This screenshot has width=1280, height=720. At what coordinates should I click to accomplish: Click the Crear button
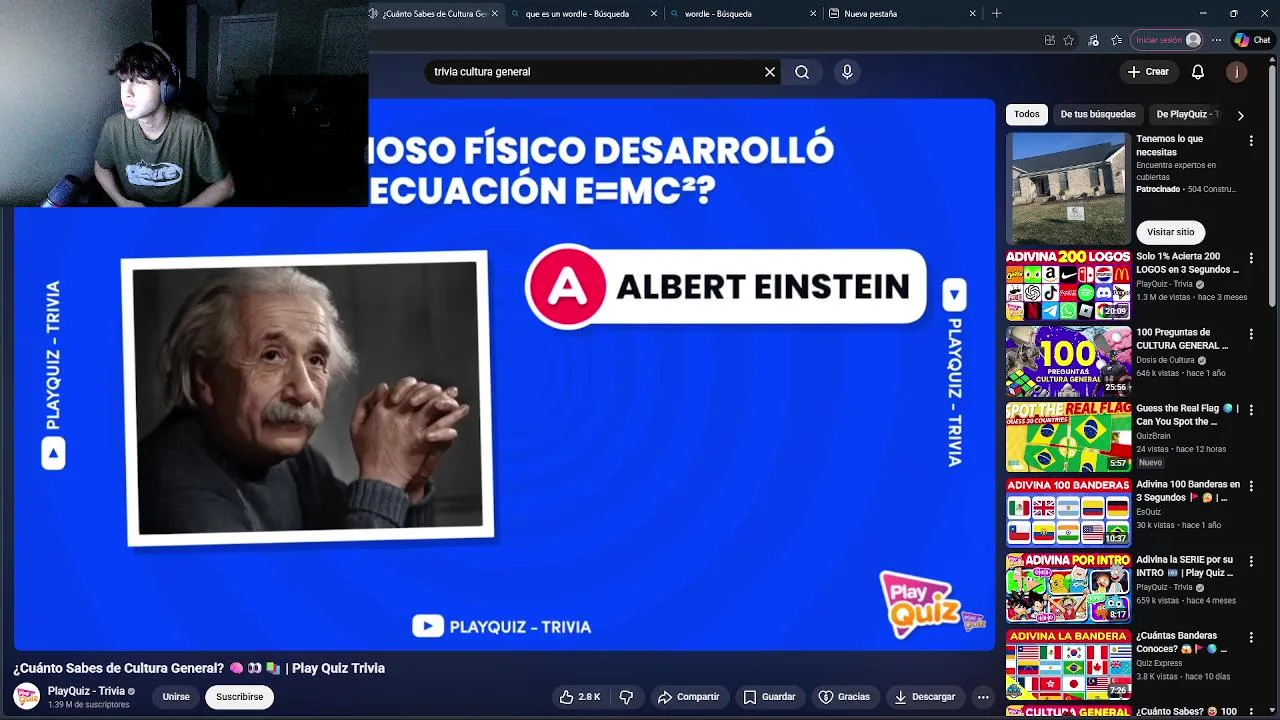pyautogui.click(x=1148, y=72)
